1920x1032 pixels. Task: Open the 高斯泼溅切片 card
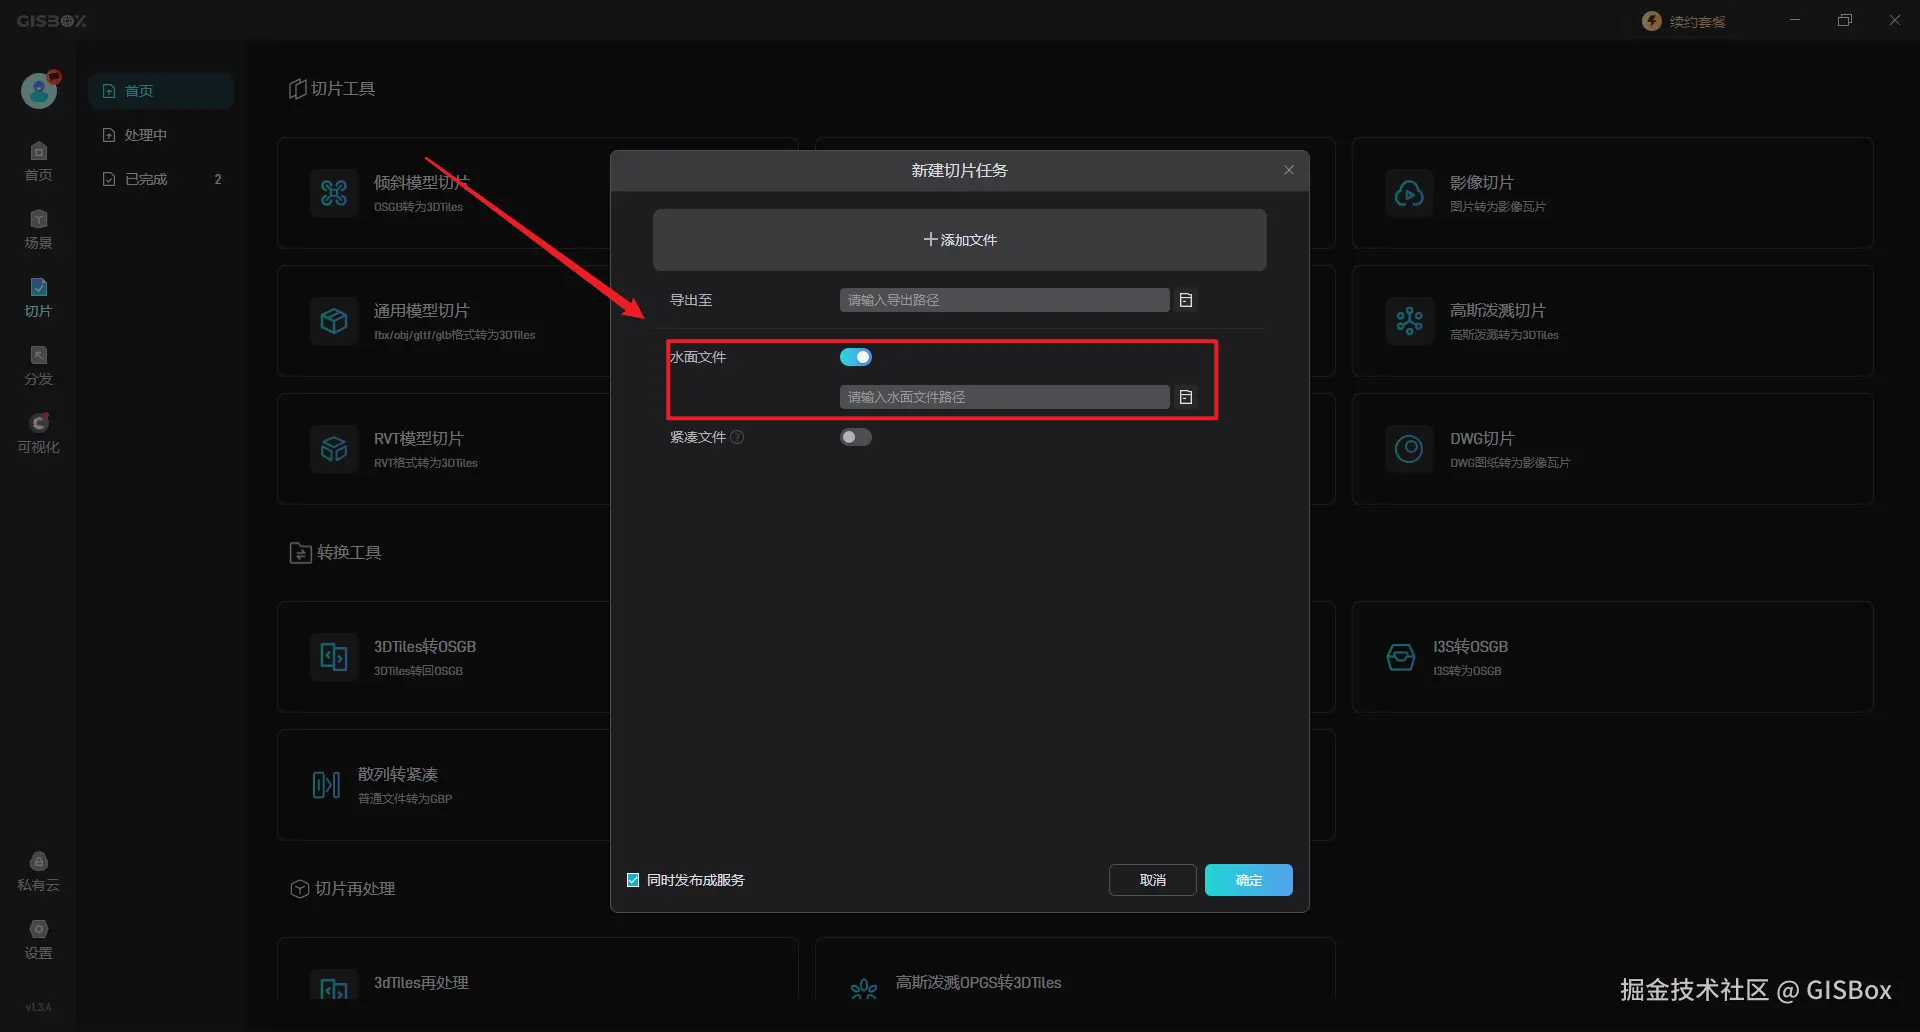1612,321
